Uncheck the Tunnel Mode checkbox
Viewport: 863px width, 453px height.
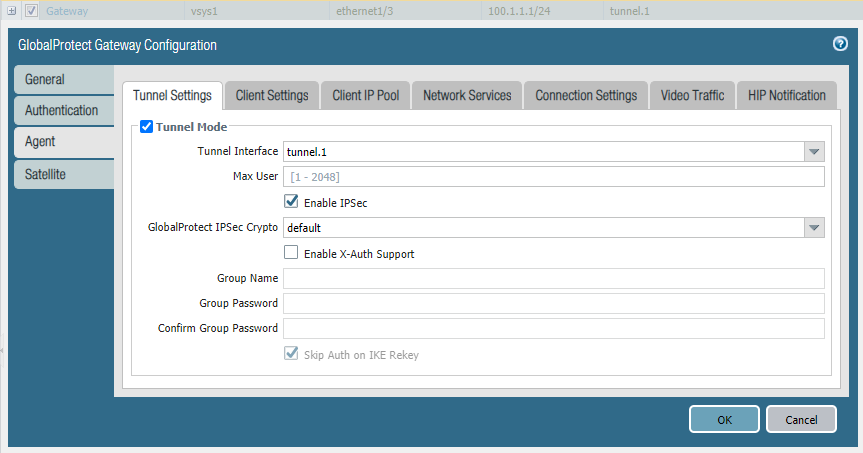[146, 127]
